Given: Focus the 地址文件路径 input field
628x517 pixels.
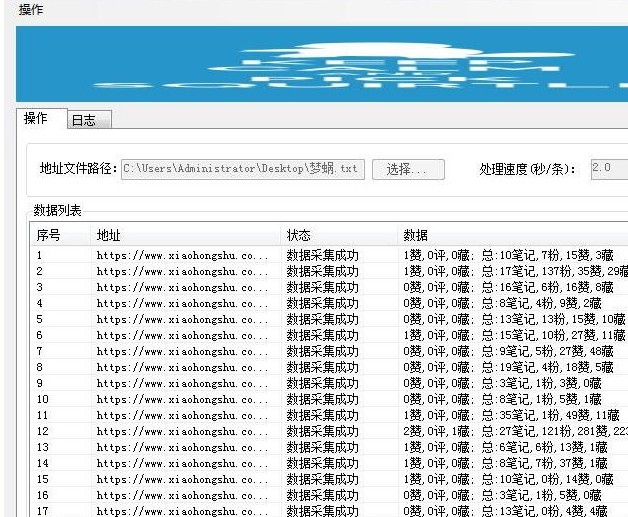Looking at the screenshot, I should coord(243,169).
